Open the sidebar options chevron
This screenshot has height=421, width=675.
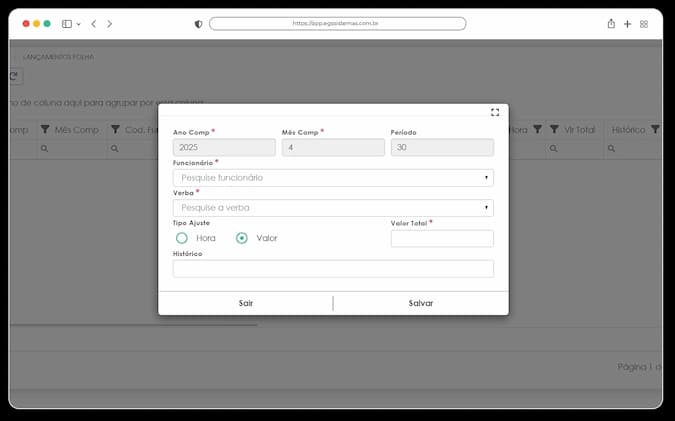(x=78, y=25)
